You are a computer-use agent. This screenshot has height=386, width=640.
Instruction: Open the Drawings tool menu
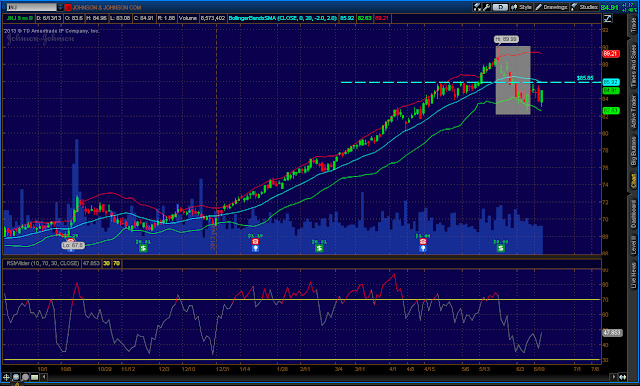click(x=551, y=7)
